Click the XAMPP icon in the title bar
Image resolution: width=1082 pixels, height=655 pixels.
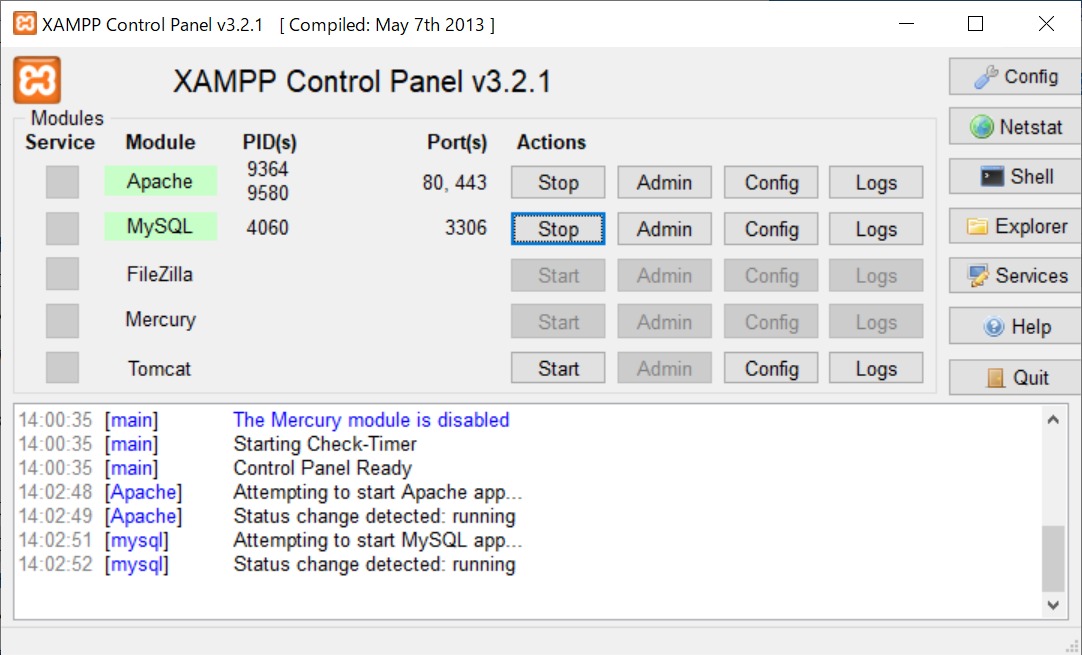(25, 23)
